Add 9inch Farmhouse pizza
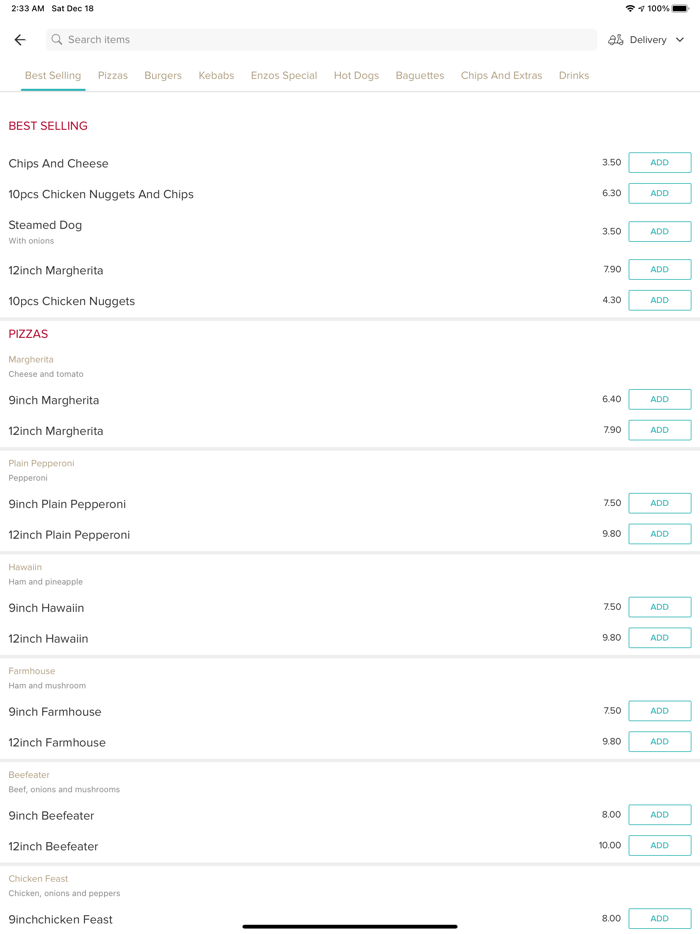 click(659, 711)
